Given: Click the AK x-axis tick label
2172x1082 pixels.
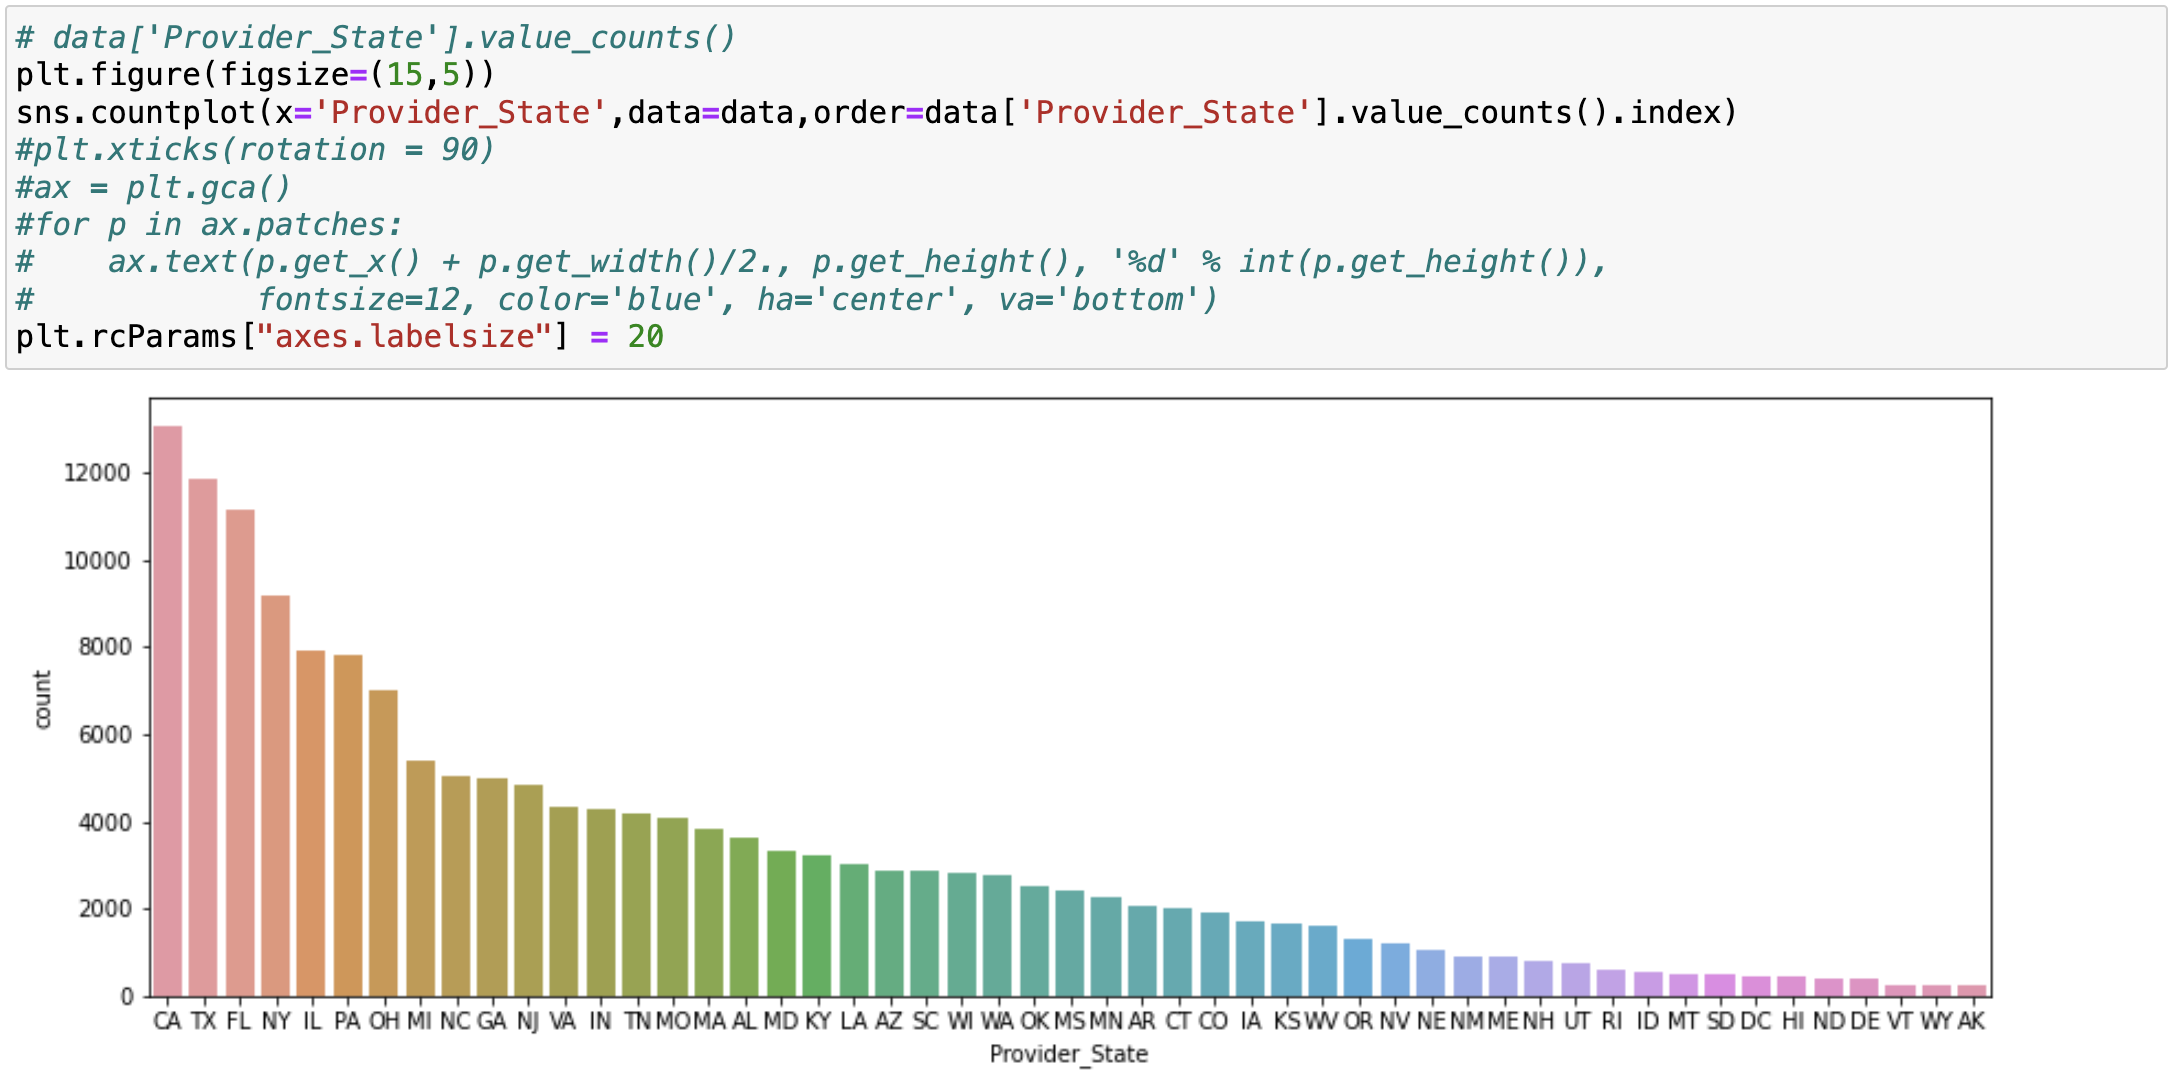Looking at the screenshot, I should click(1971, 1021).
